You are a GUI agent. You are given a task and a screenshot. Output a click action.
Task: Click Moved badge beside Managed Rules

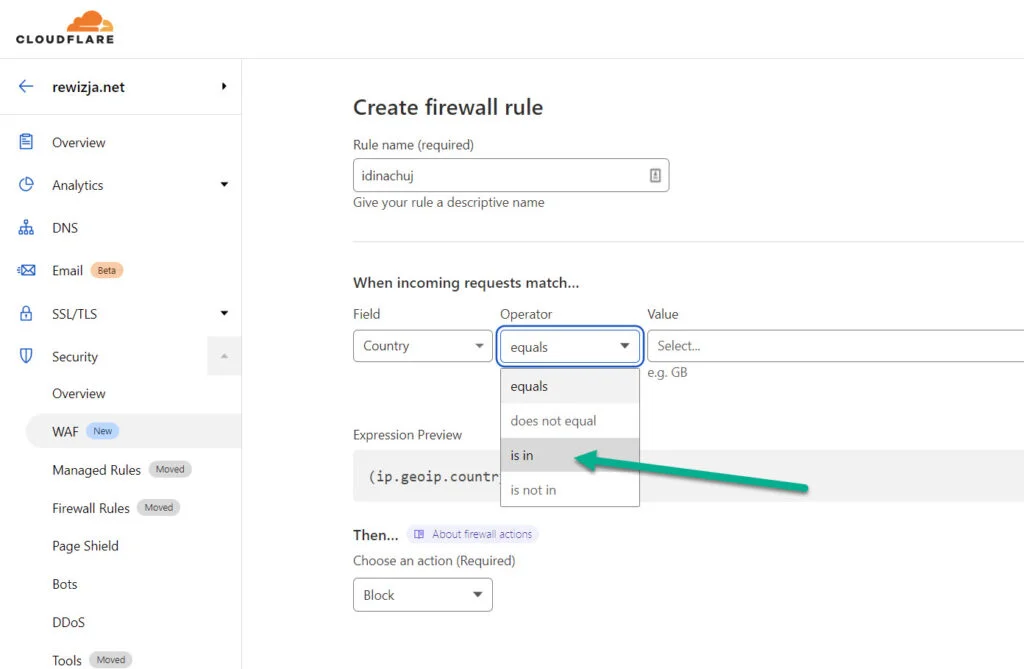(x=170, y=469)
